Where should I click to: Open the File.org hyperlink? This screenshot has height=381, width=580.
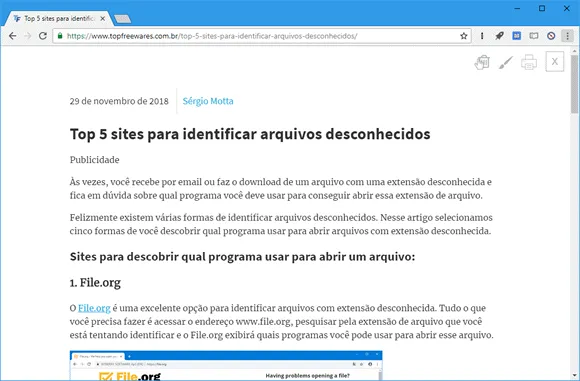coord(94,308)
